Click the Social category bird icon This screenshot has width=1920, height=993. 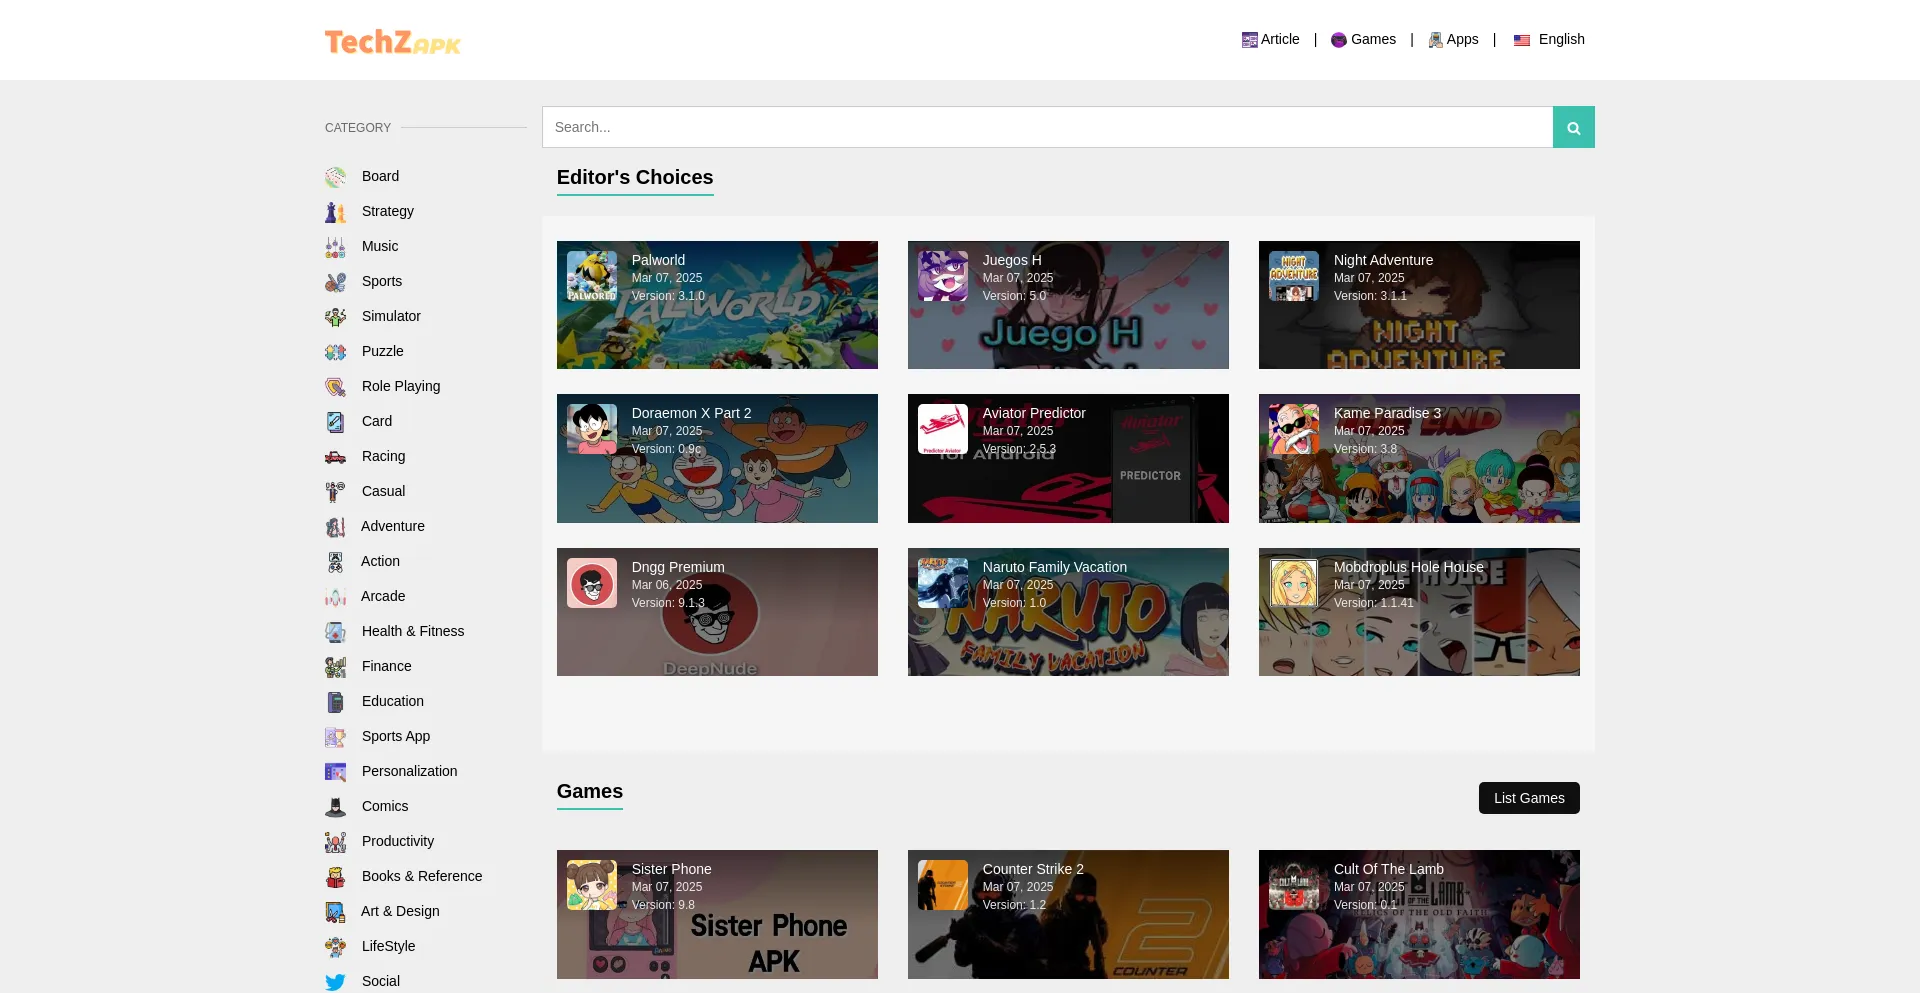click(x=335, y=982)
